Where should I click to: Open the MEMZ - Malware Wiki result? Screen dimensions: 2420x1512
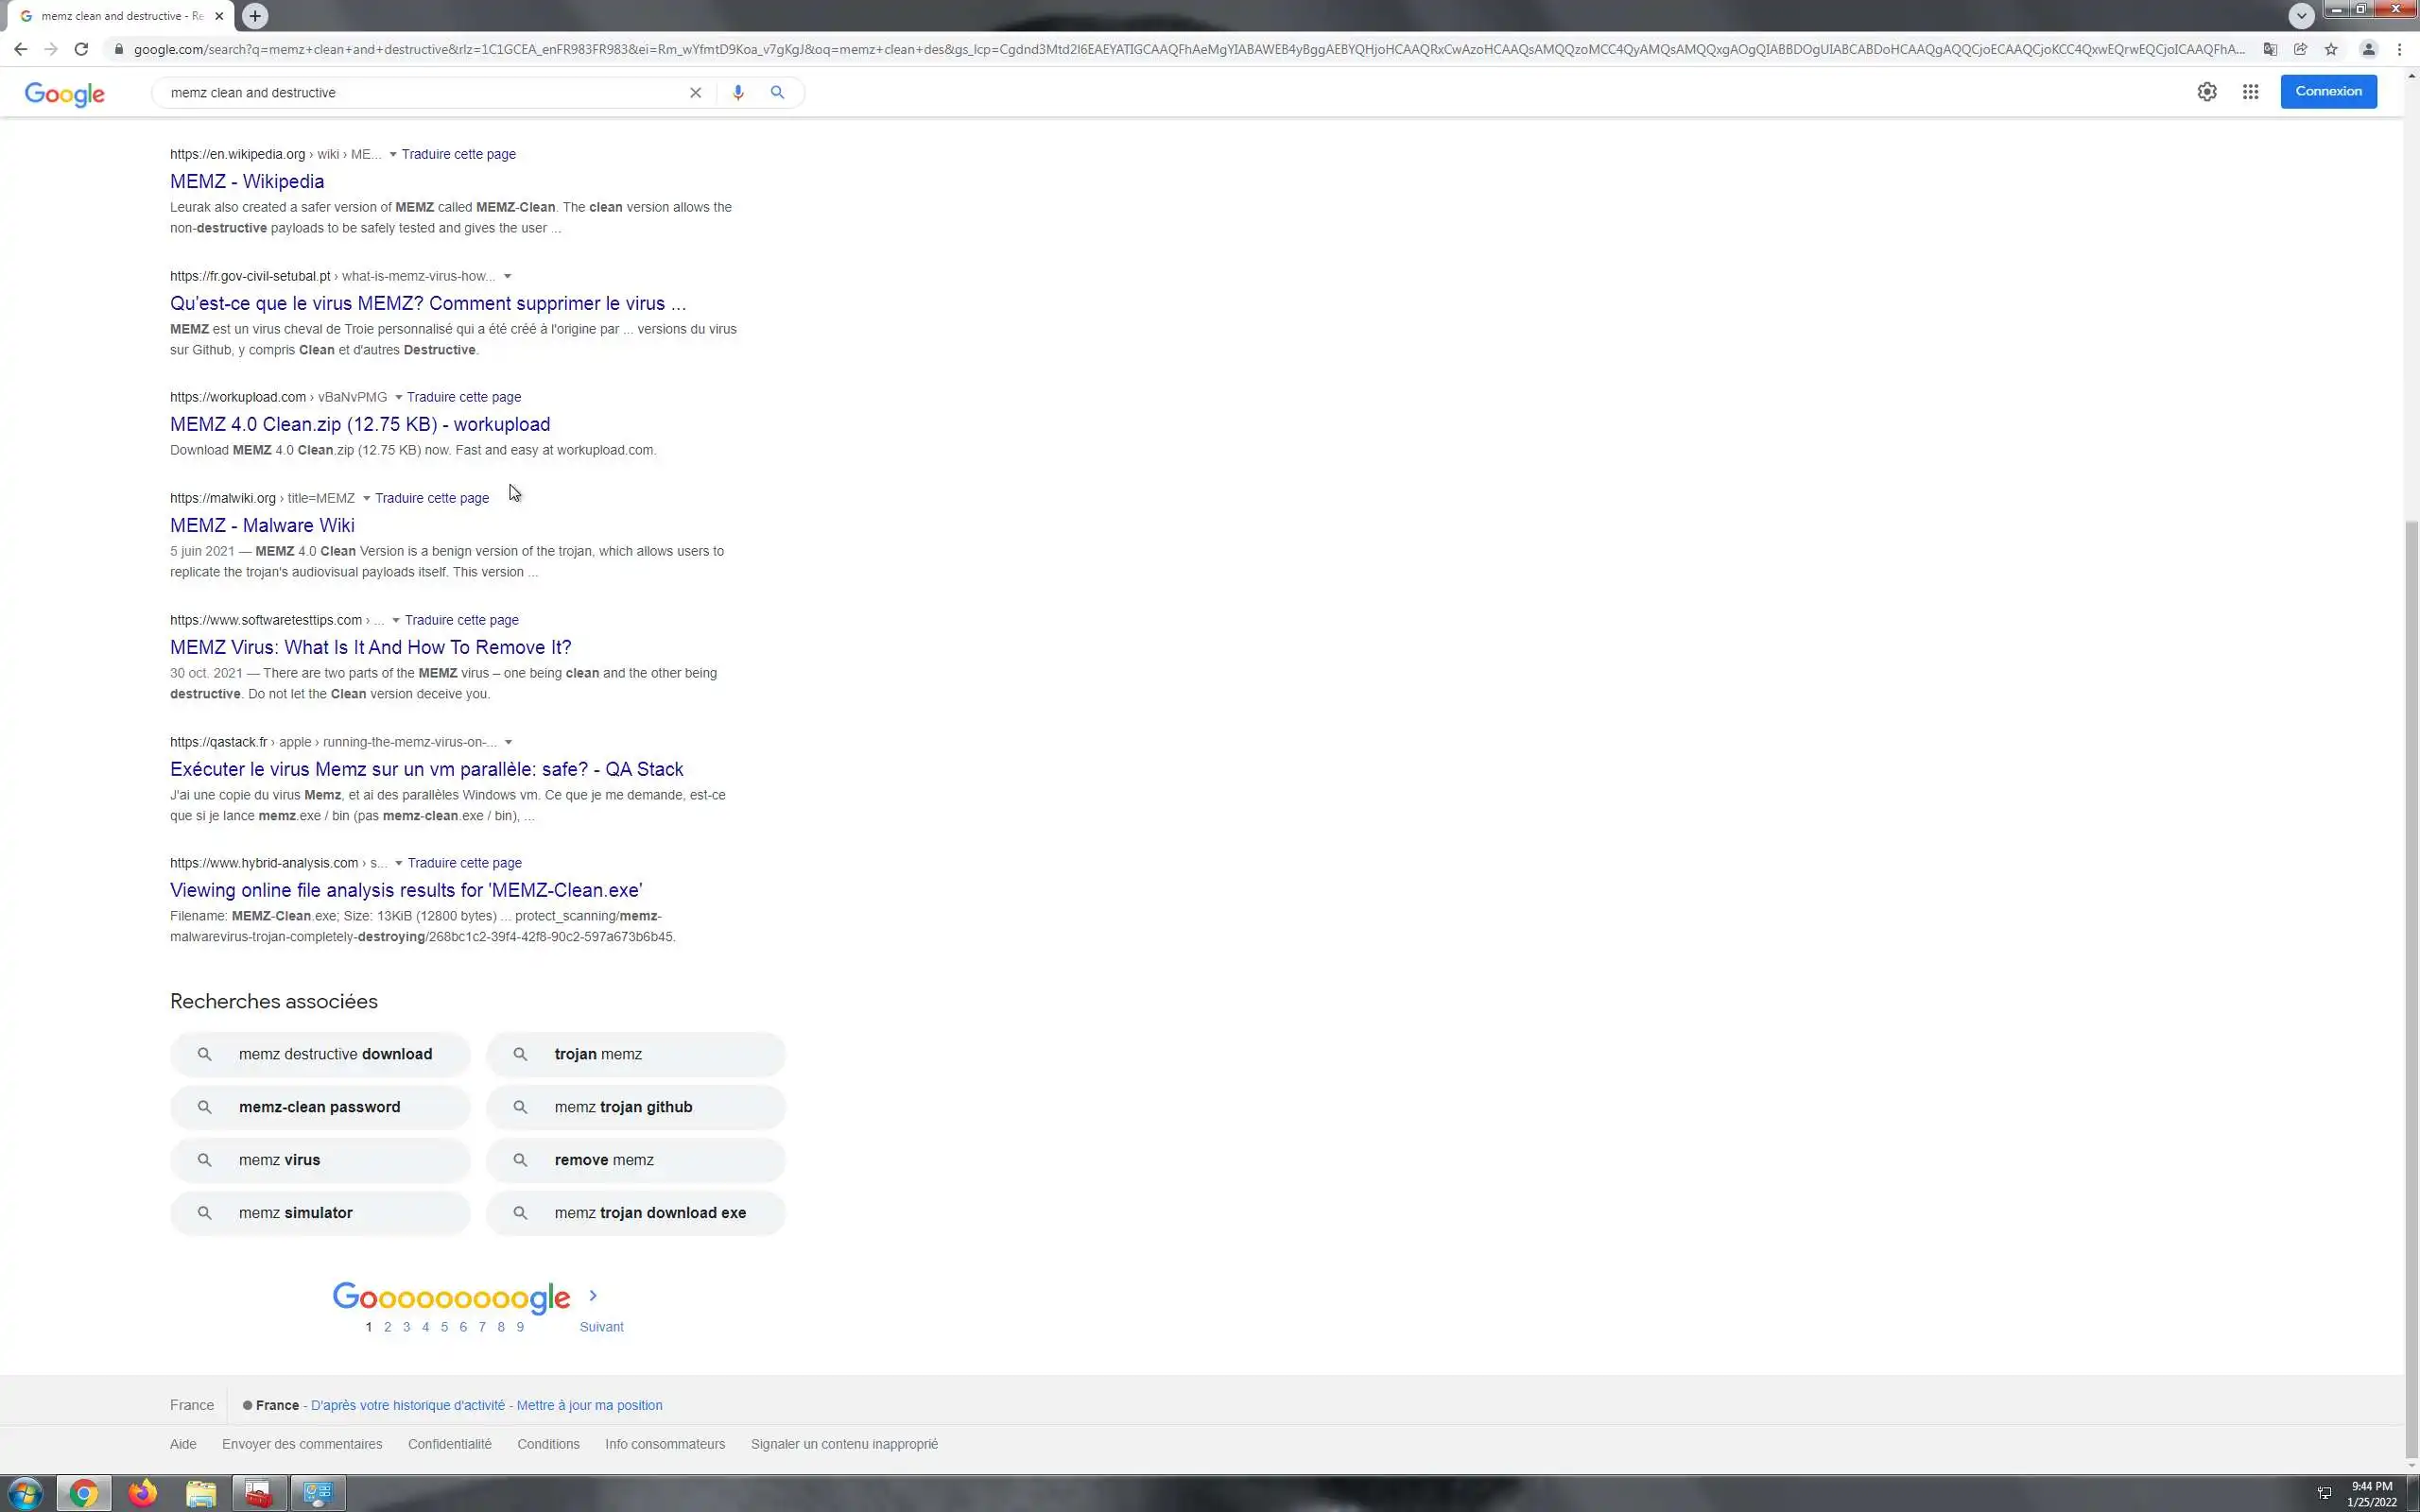[262, 525]
